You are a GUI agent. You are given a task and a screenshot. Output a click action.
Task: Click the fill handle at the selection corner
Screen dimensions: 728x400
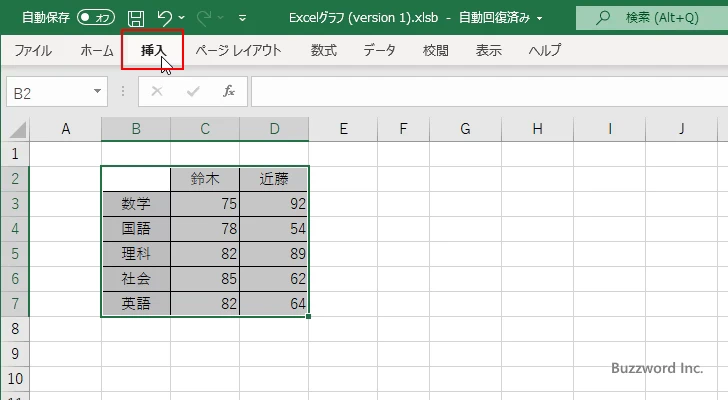click(x=309, y=316)
